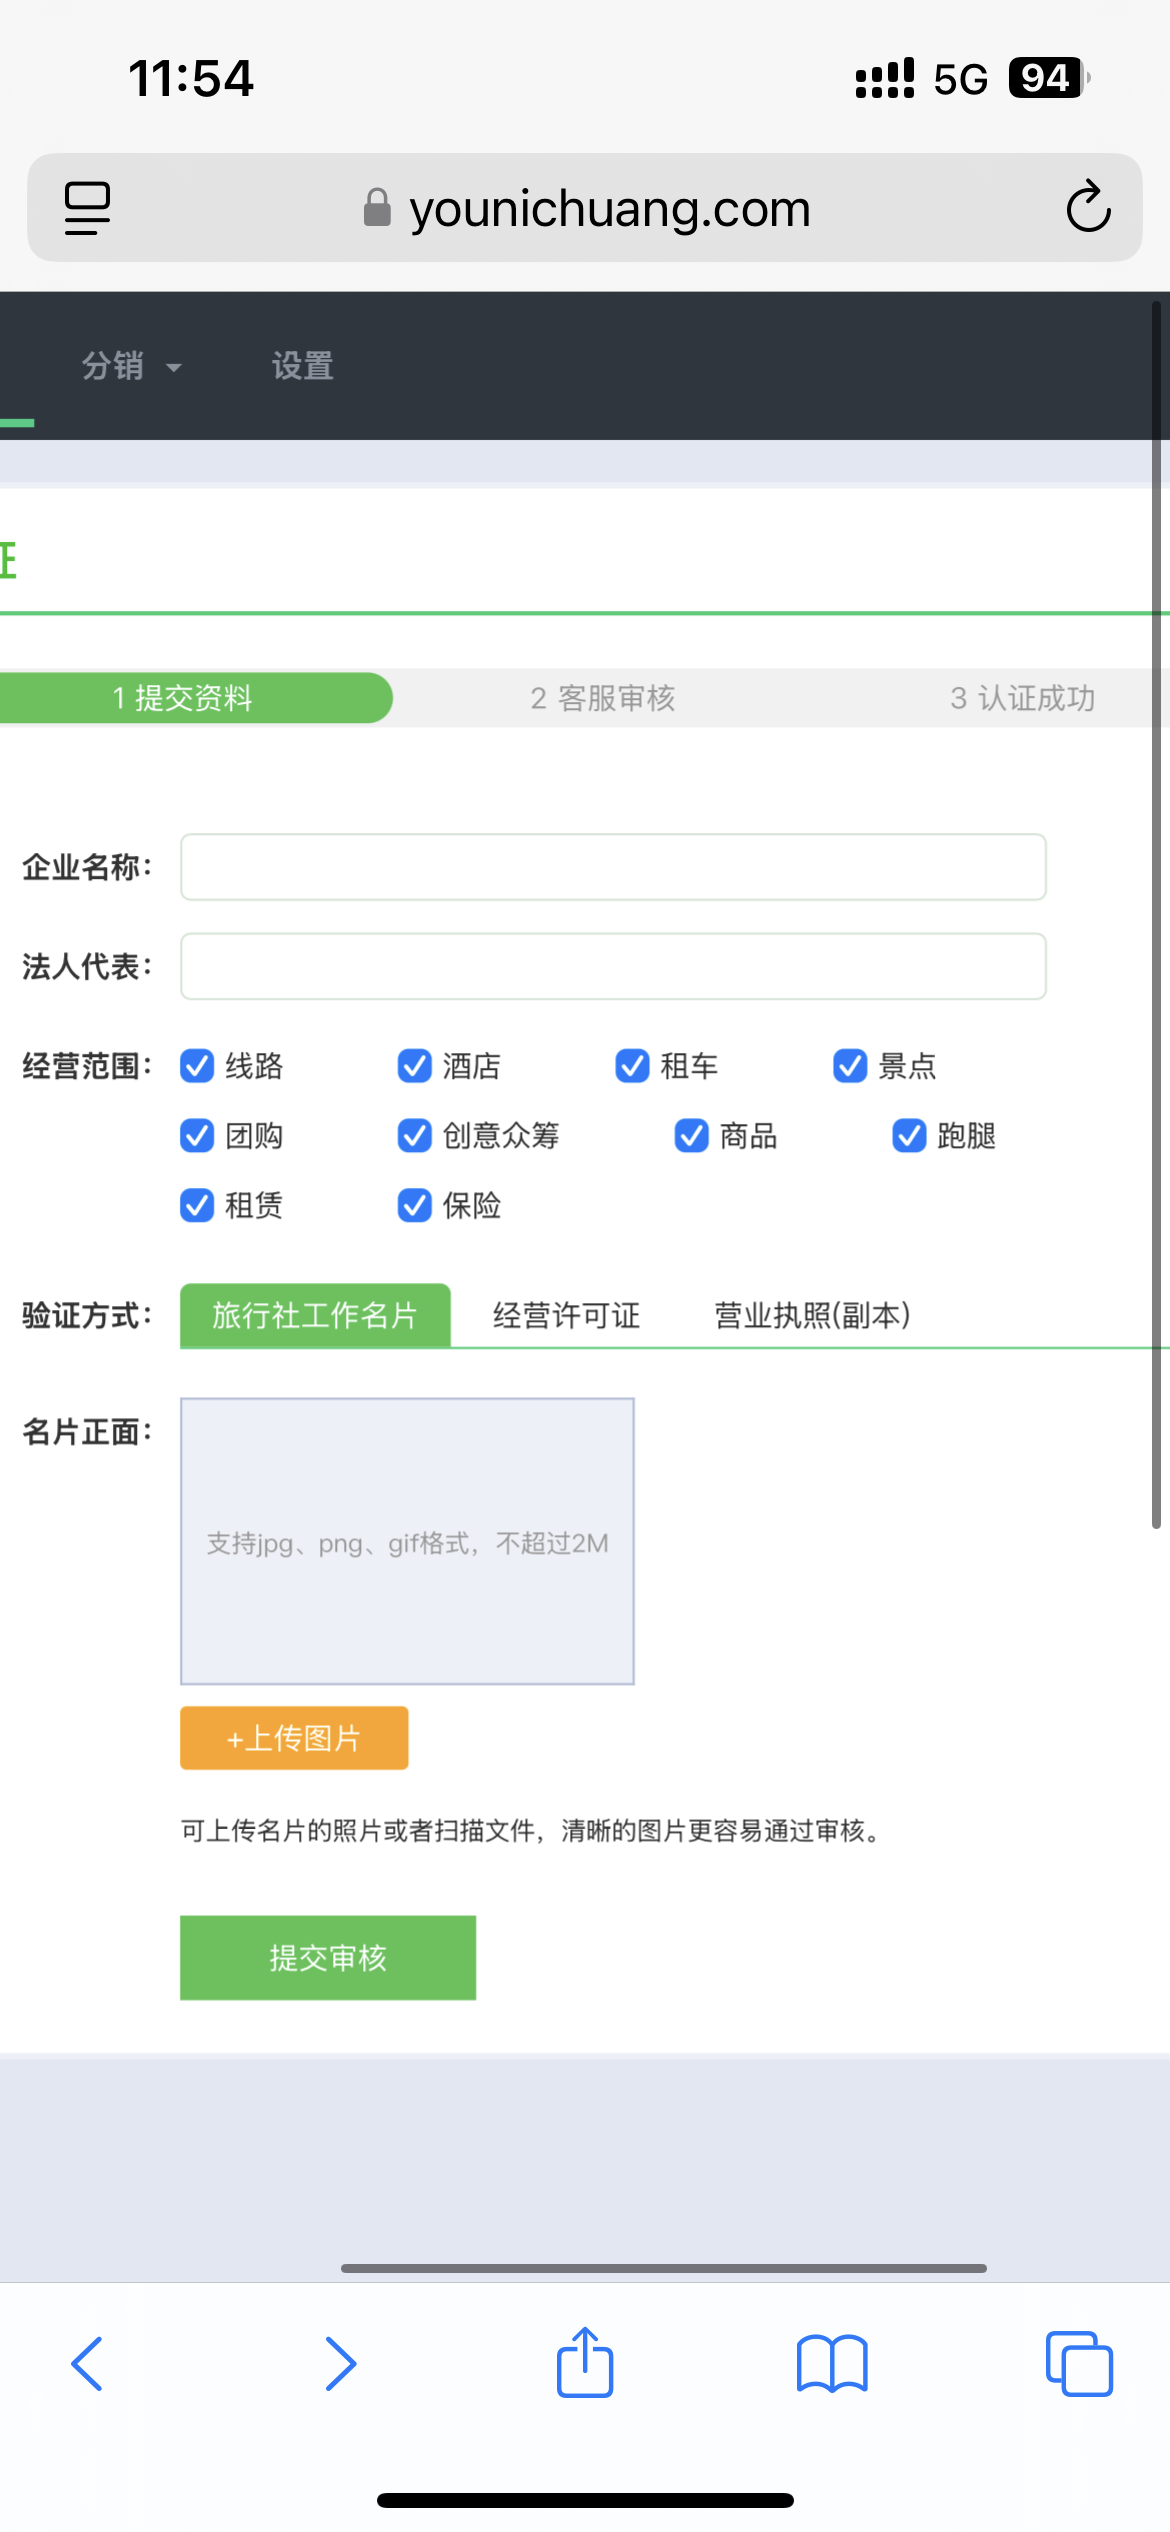
Task: Uncheck the 线路 checkbox
Action: pyautogui.click(x=197, y=1066)
